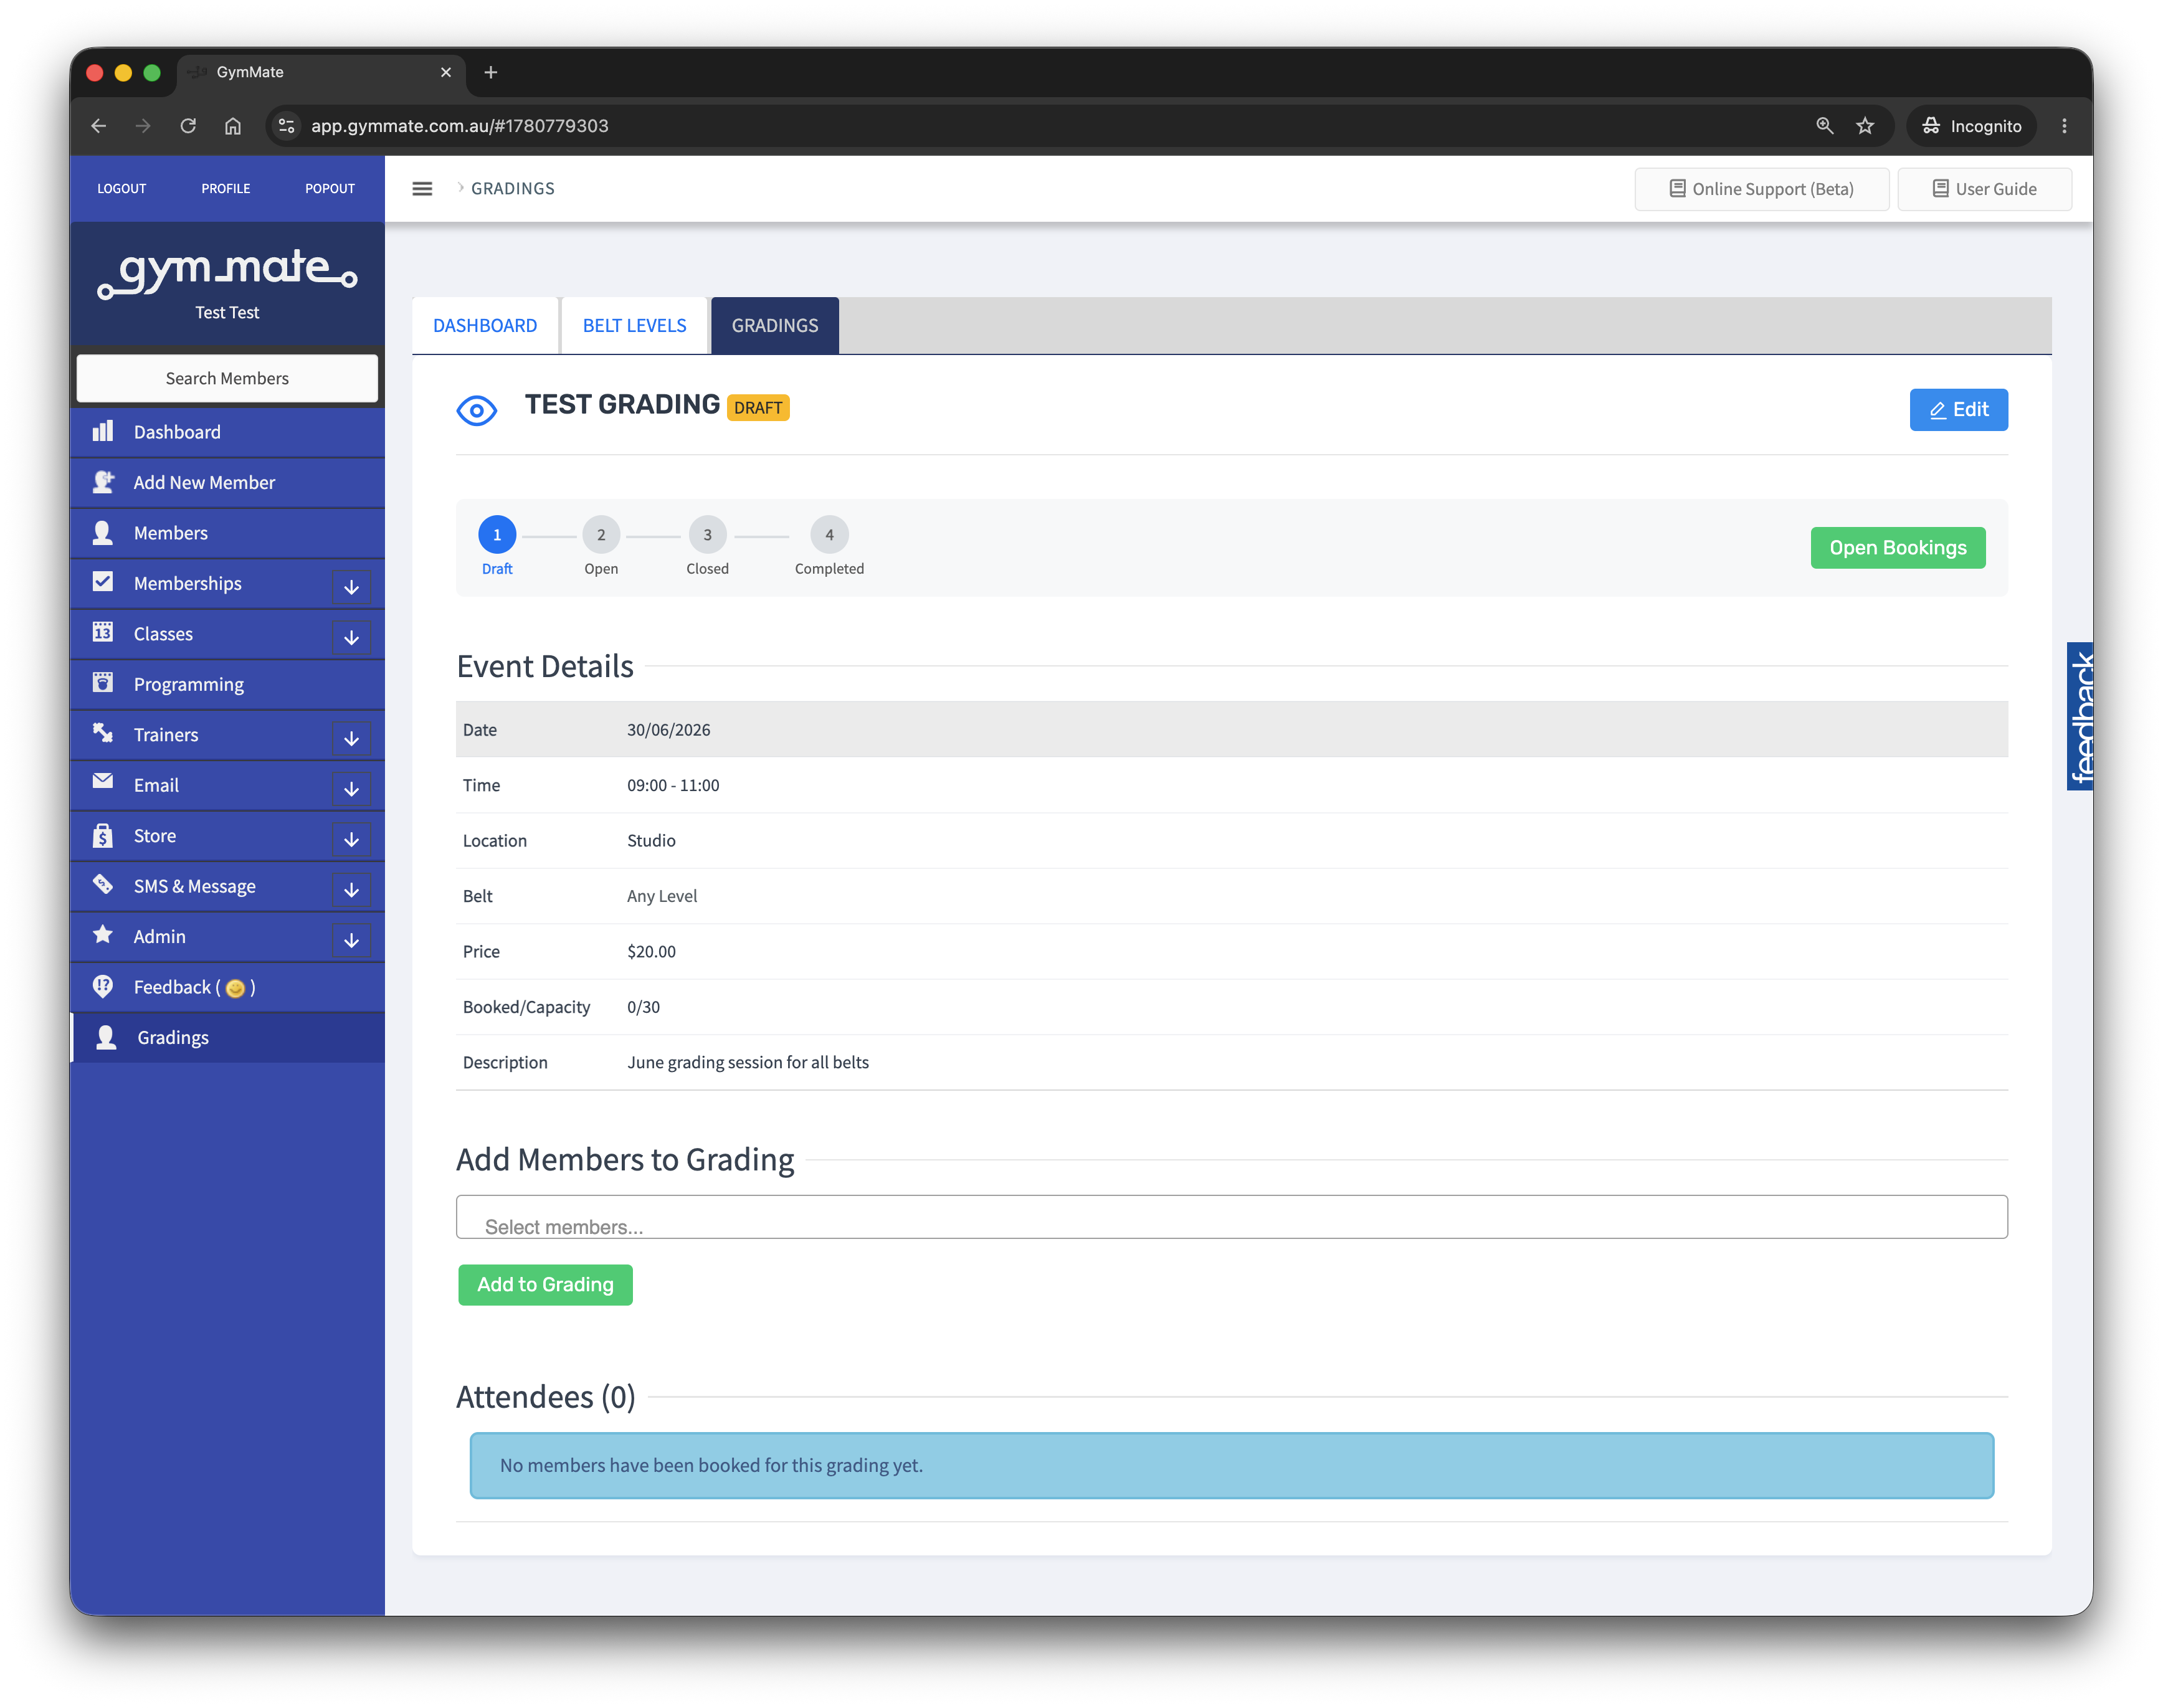
Task: Click step 1 Draft circle
Action: tap(497, 535)
